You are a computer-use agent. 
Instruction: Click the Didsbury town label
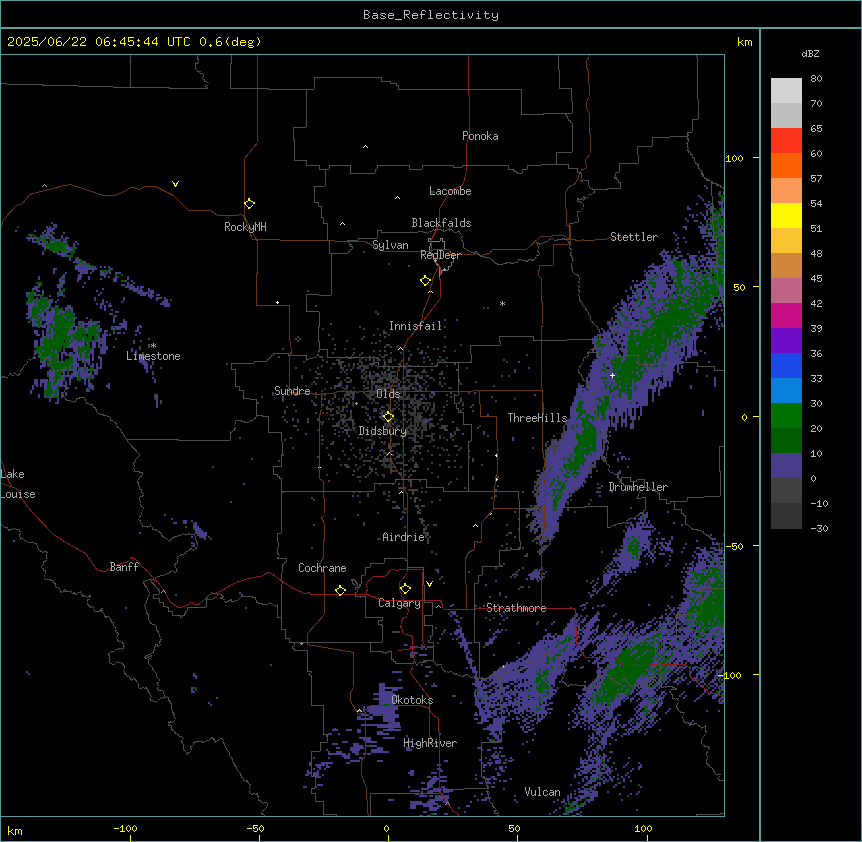pyautogui.click(x=383, y=431)
